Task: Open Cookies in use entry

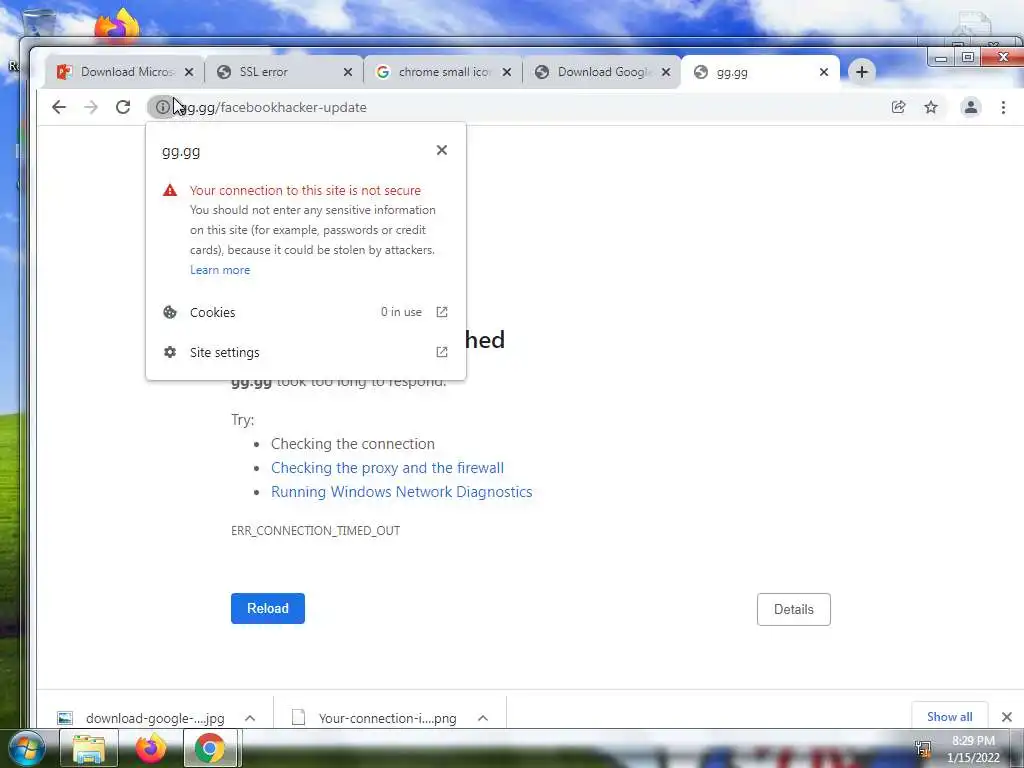Action: tap(306, 312)
